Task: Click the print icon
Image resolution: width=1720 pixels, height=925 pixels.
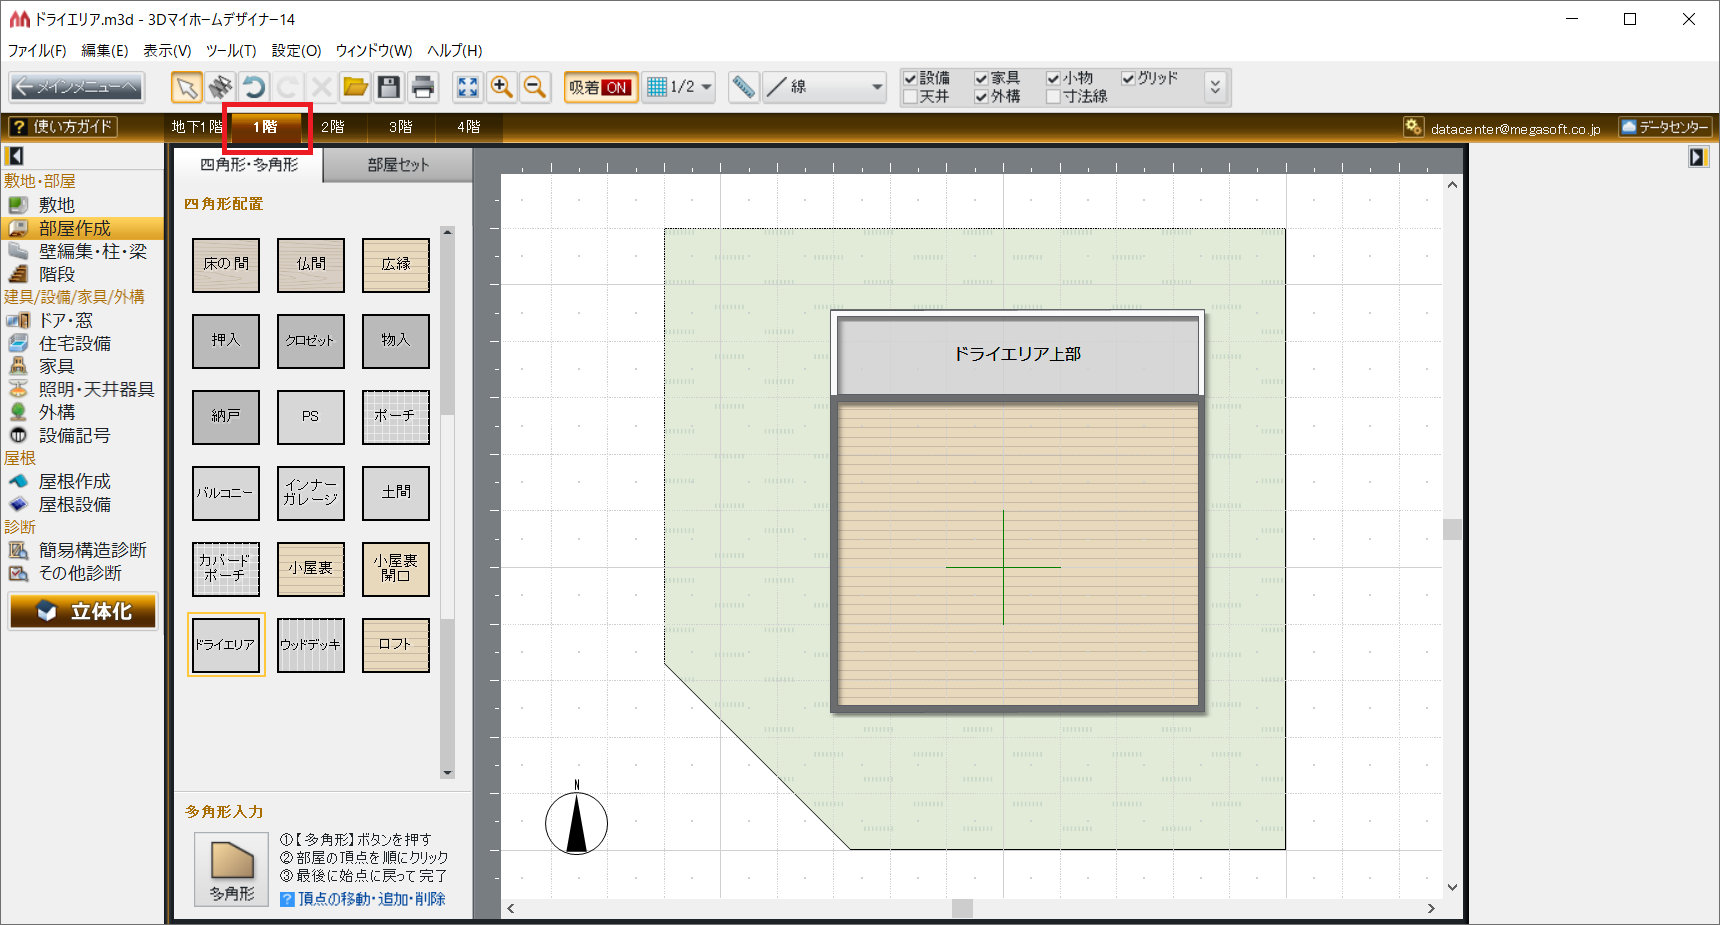Action: click(x=423, y=88)
